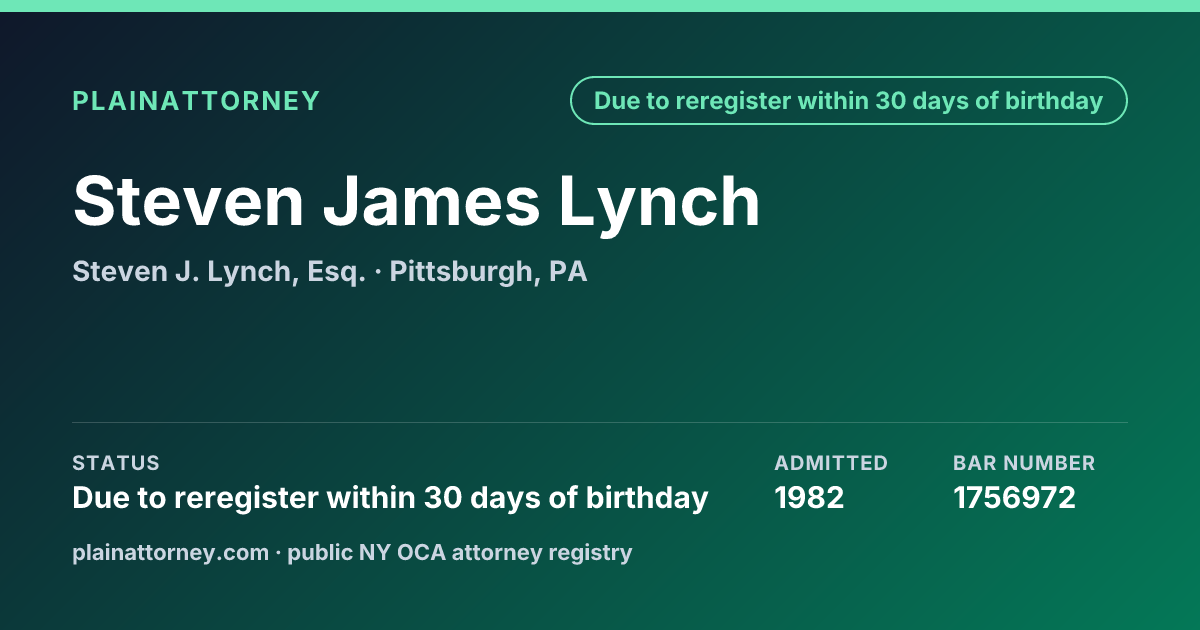Click the horizontal divider above the STATUS row
The width and height of the screenshot is (1200, 630).
click(x=600, y=422)
